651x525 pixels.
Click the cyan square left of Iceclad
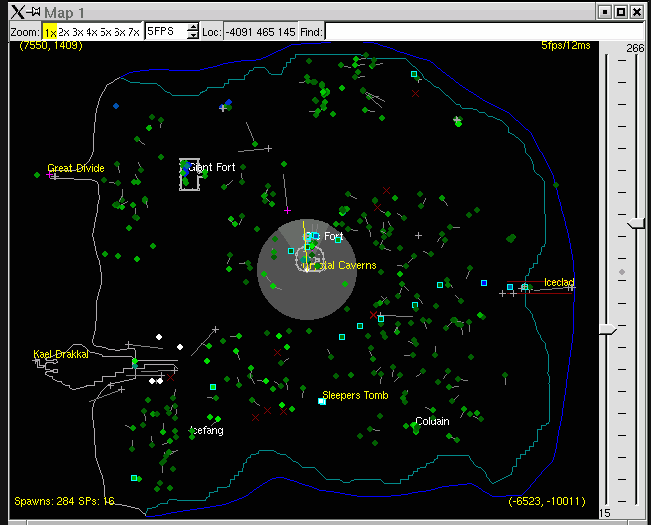point(510,287)
